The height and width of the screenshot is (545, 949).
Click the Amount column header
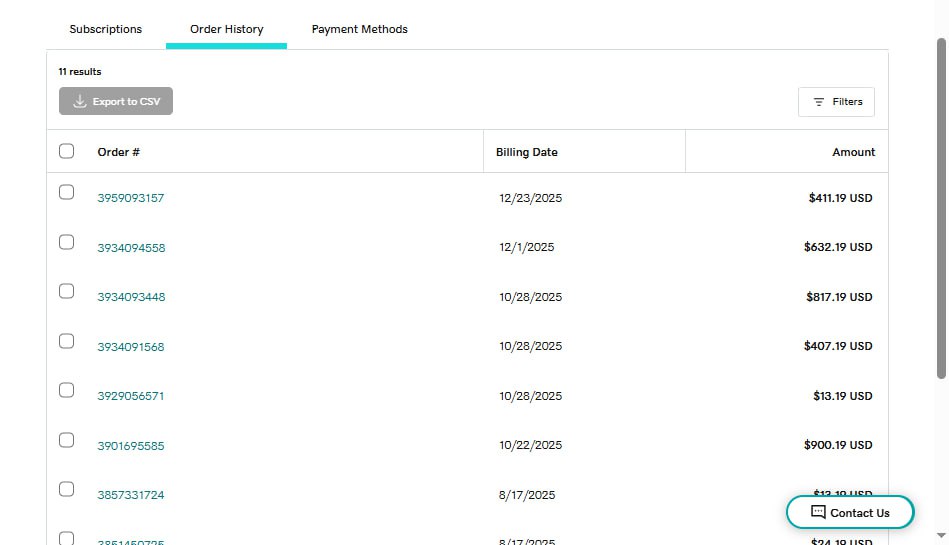[x=853, y=152]
